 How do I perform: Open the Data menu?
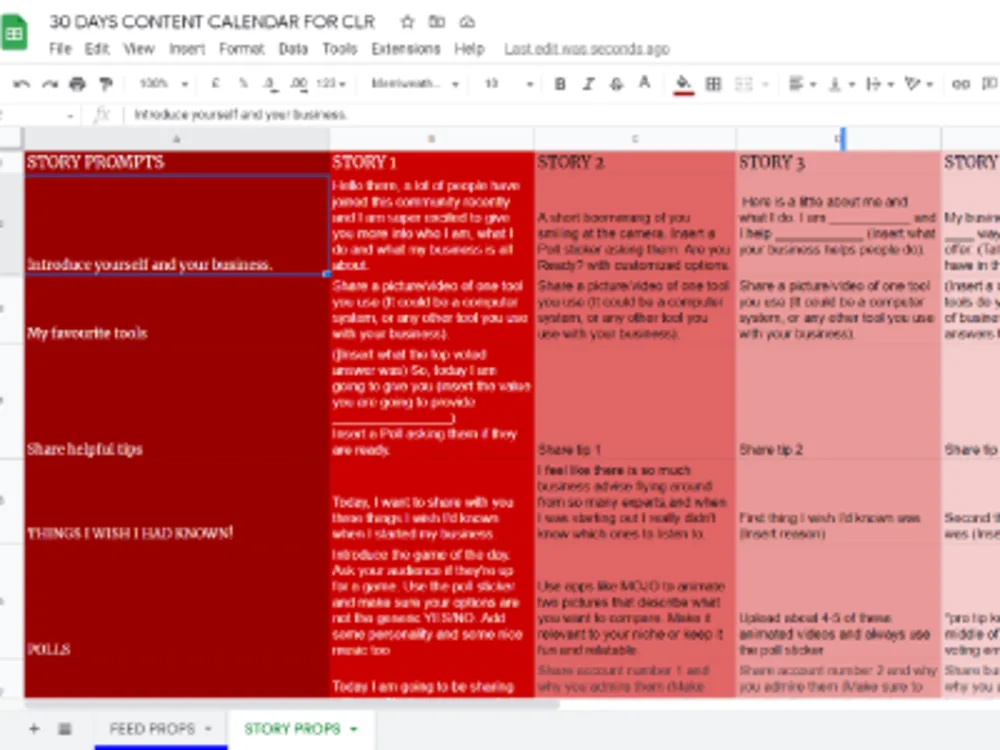pyautogui.click(x=293, y=49)
